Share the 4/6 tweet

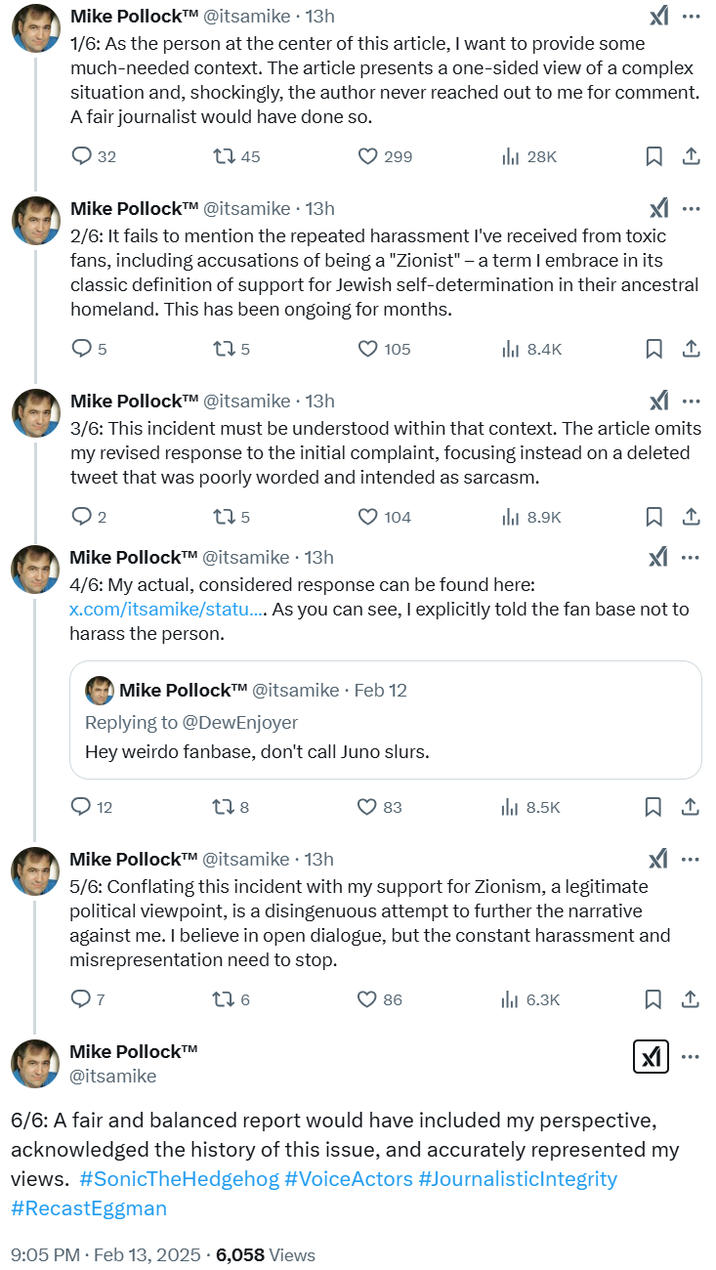690,806
